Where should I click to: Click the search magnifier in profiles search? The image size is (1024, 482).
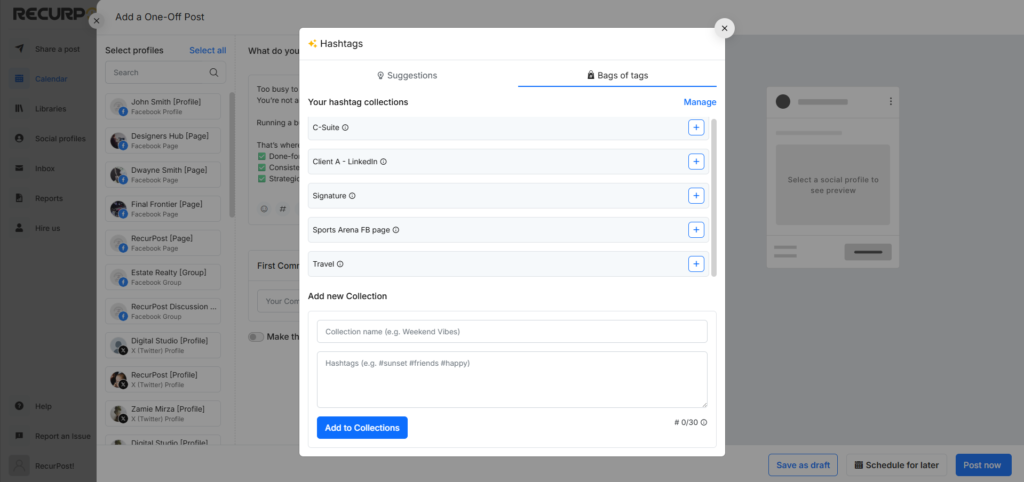[x=214, y=72]
